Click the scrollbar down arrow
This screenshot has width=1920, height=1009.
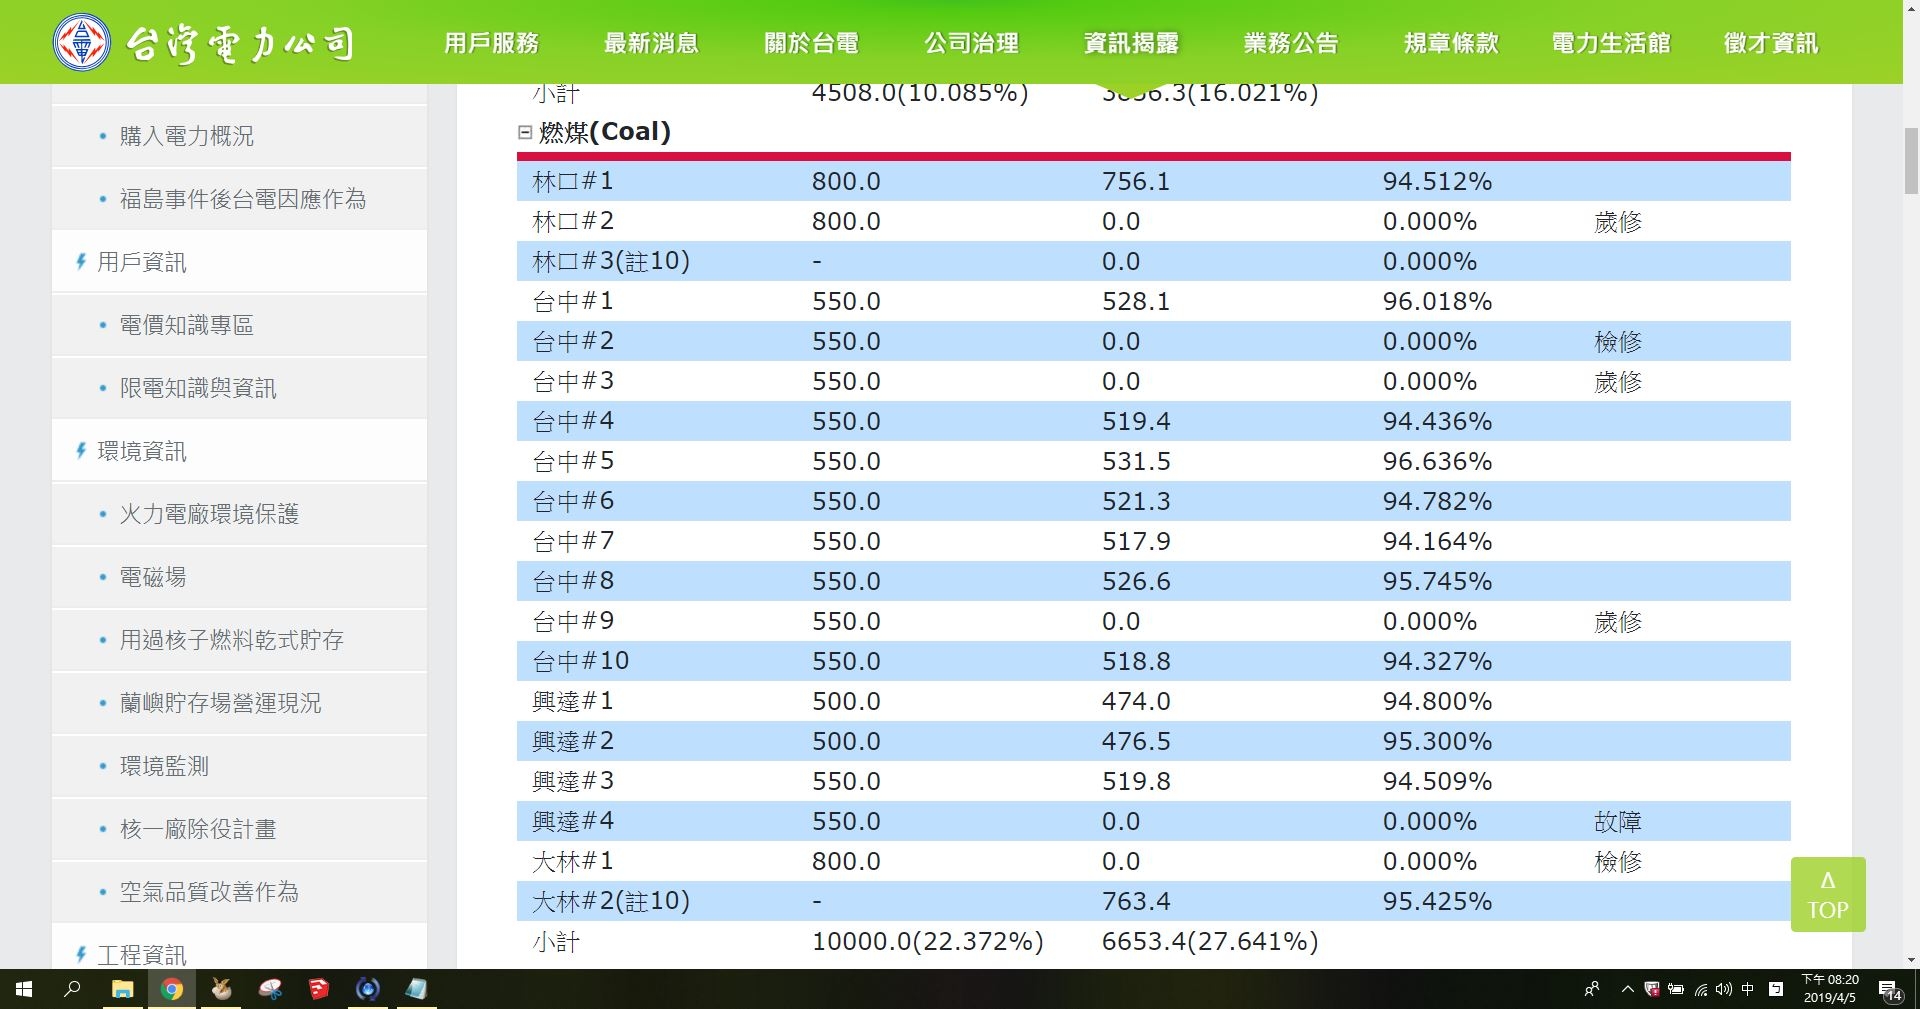pyautogui.click(x=1911, y=960)
